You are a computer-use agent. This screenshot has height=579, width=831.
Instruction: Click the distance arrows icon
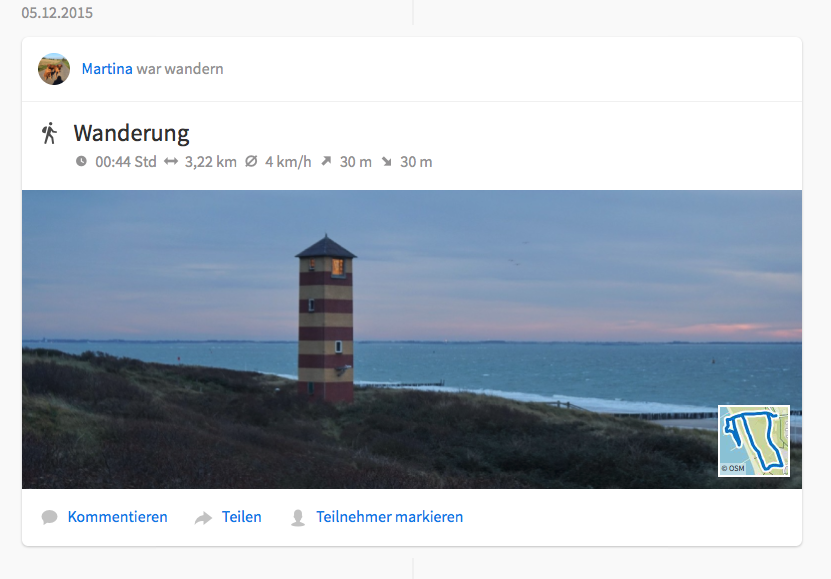tap(171, 162)
